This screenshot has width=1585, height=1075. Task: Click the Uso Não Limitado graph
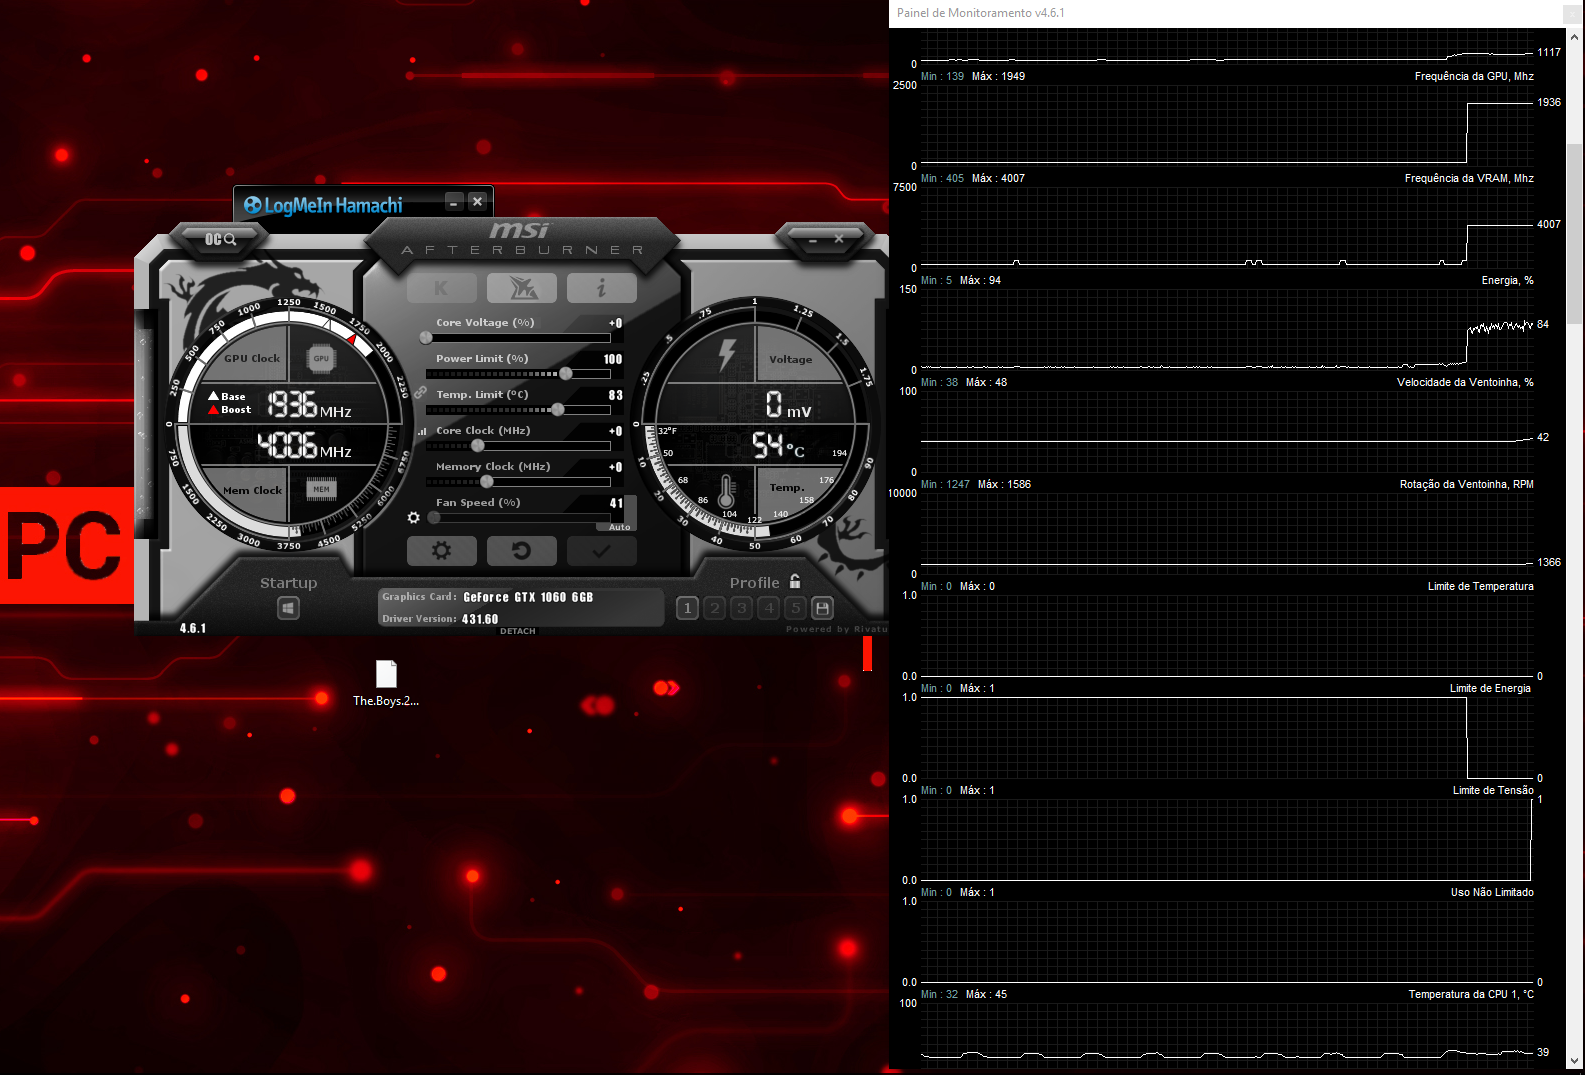coord(1227,942)
